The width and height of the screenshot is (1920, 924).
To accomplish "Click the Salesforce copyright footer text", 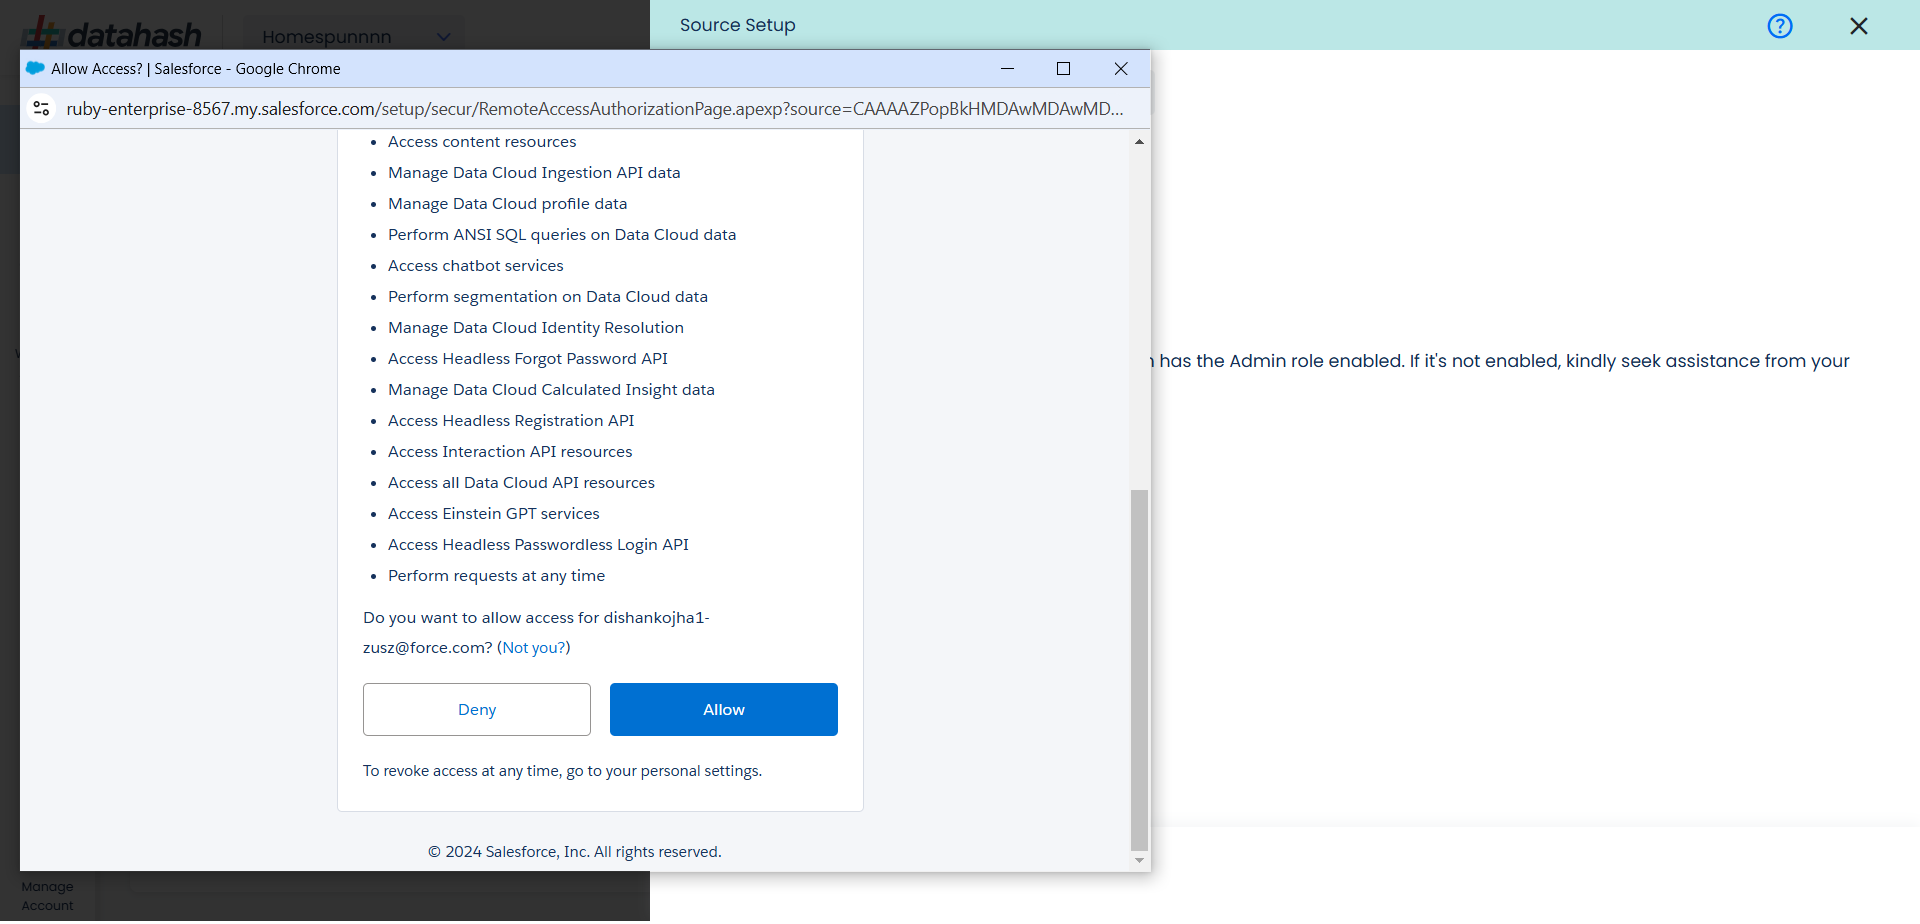I will point(574,852).
